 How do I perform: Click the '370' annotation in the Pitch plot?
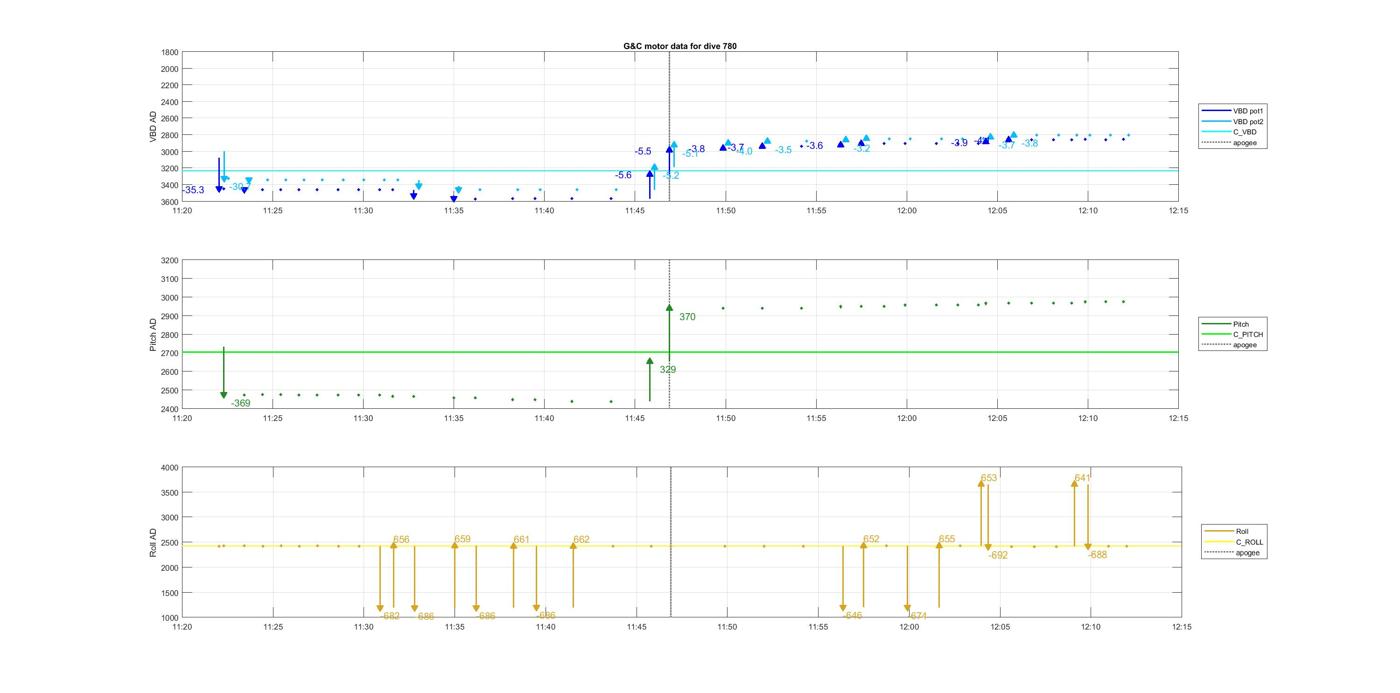[x=687, y=317]
